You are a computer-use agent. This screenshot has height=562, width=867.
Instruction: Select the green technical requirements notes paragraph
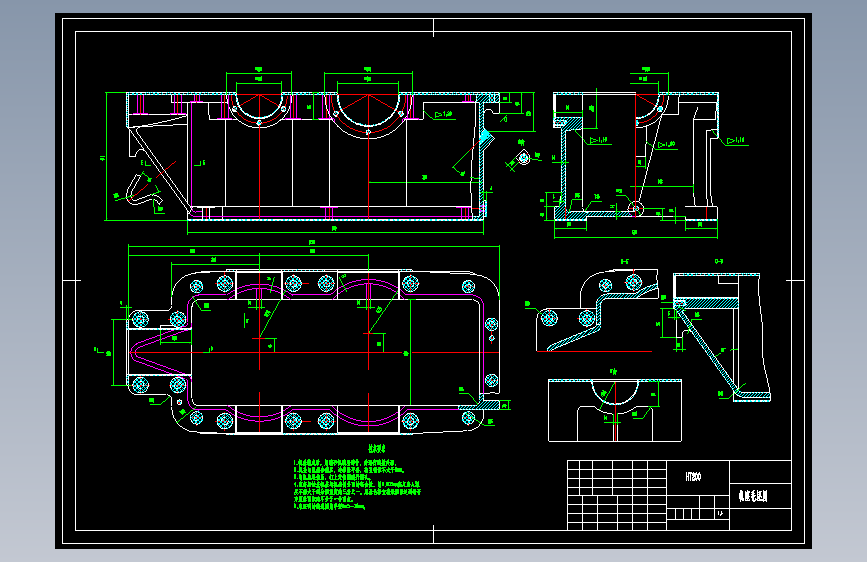357,484
